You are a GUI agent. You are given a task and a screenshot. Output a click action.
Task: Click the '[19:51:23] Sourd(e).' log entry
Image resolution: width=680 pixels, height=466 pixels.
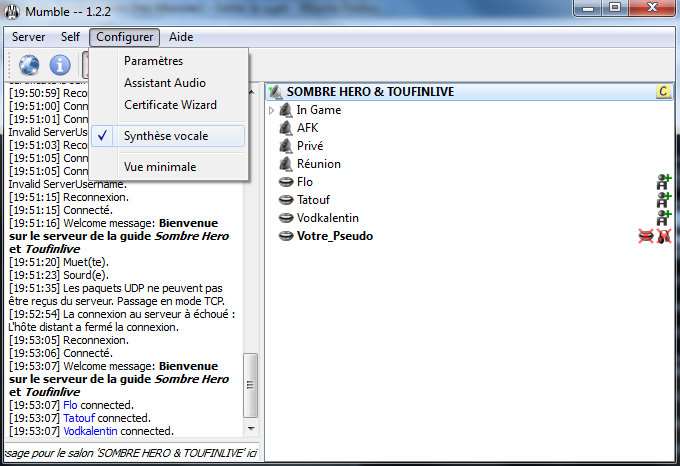pyautogui.click(x=59, y=275)
